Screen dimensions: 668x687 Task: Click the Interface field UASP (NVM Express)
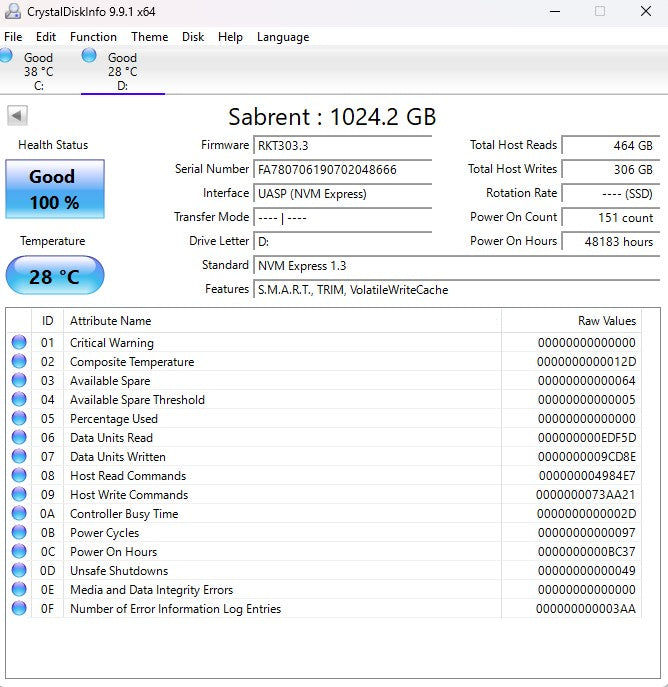343,193
